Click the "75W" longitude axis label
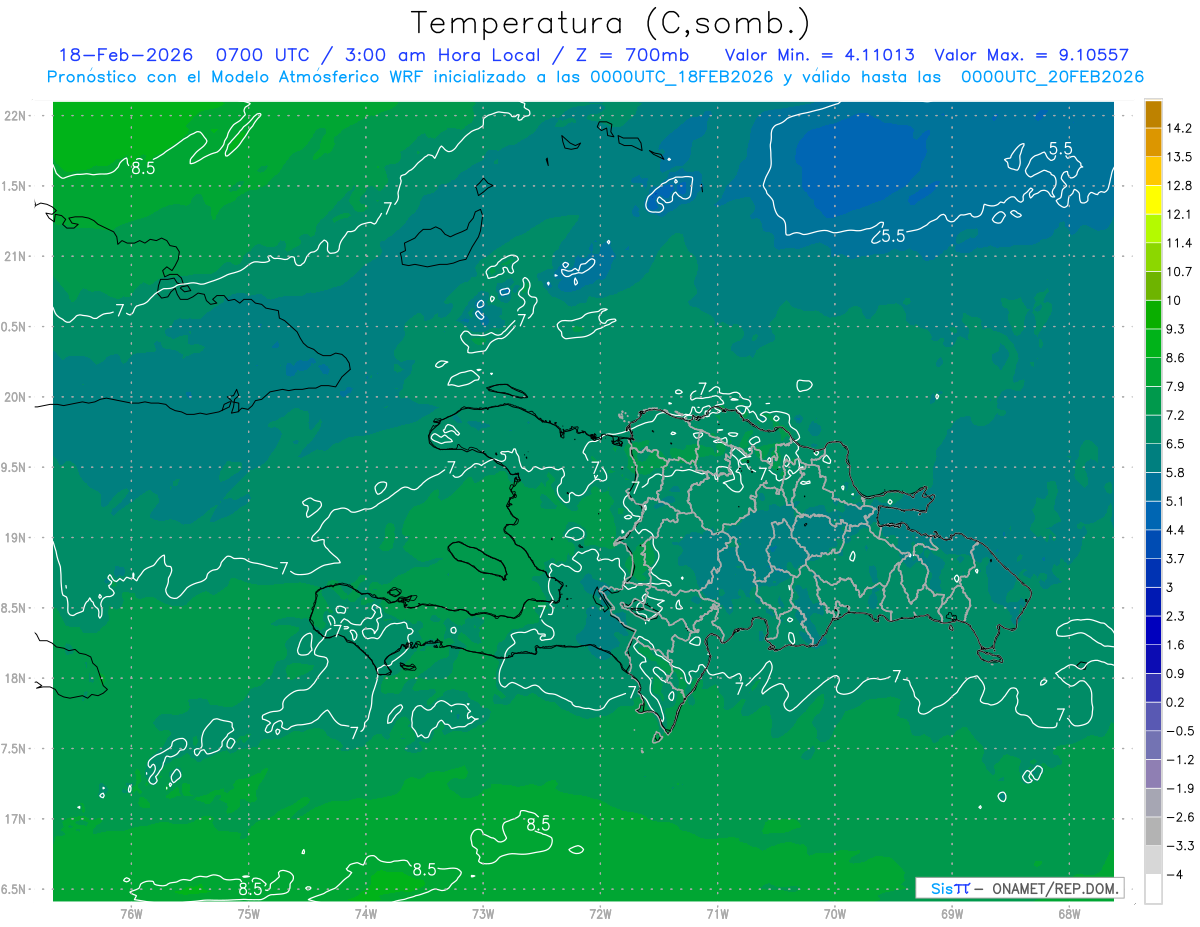The width and height of the screenshot is (1200, 927). (x=249, y=914)
